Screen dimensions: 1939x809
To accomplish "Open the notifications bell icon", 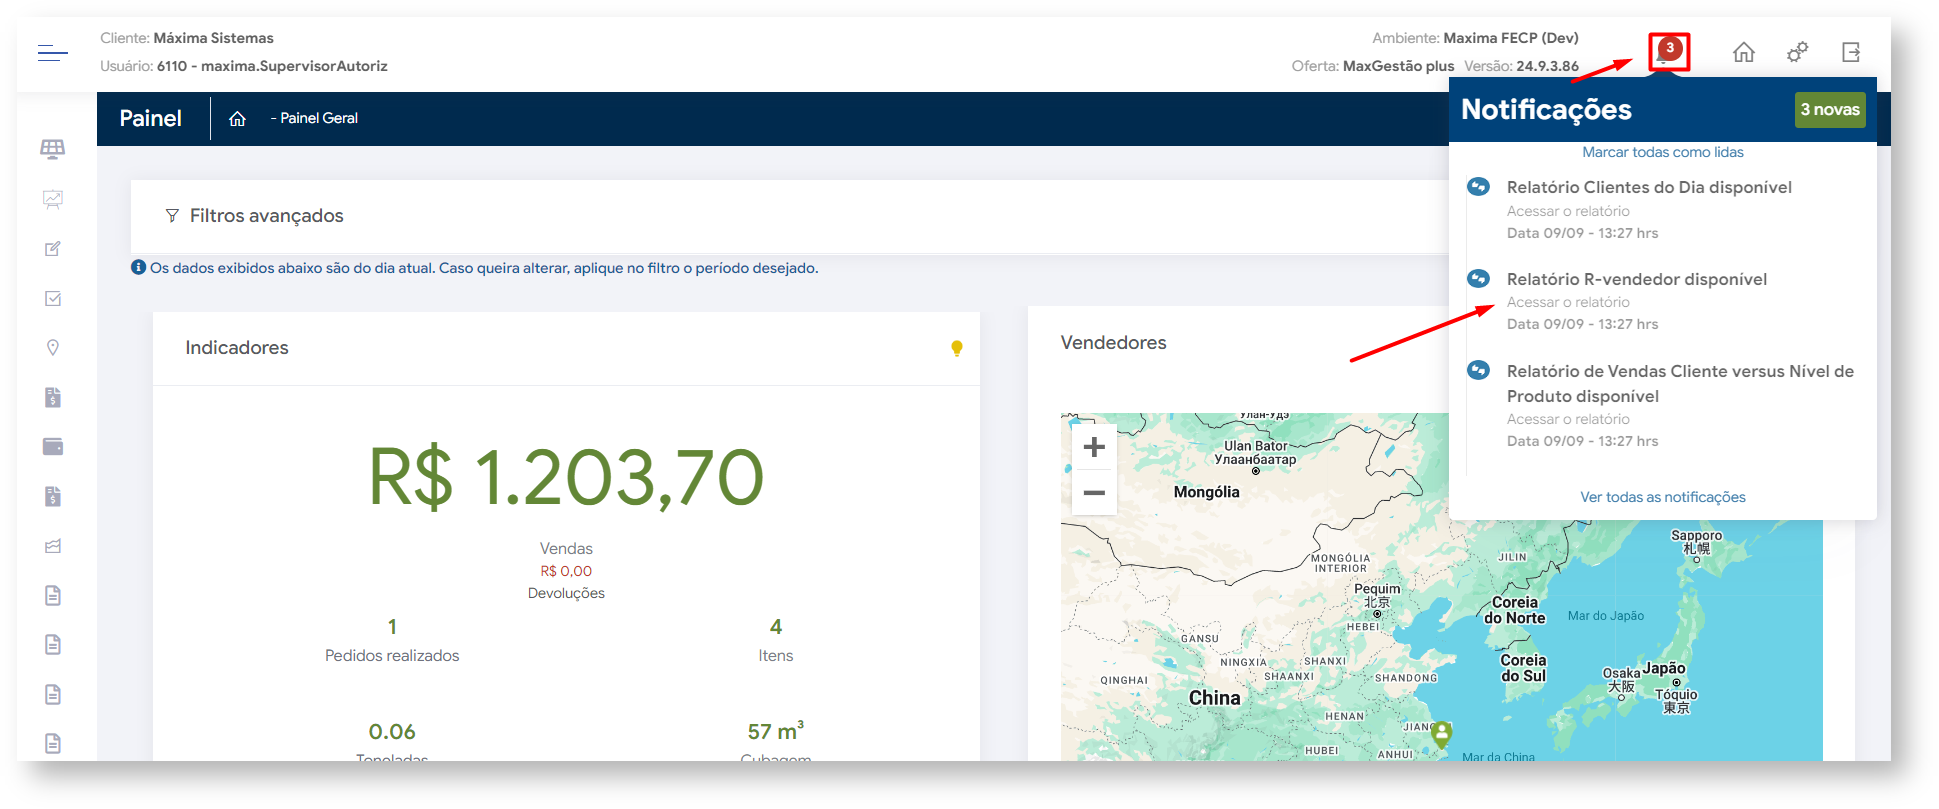I will pyautogui.click(x=1667, y=52).
